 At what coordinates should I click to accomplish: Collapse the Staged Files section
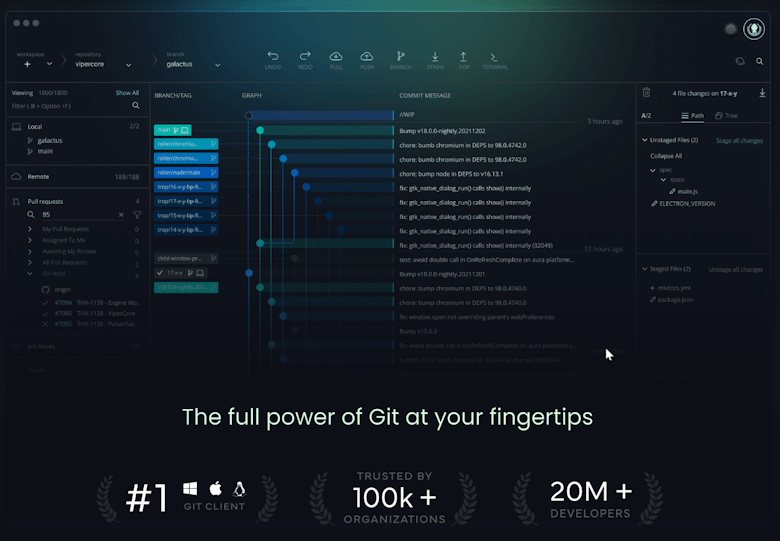coord(645,269)
